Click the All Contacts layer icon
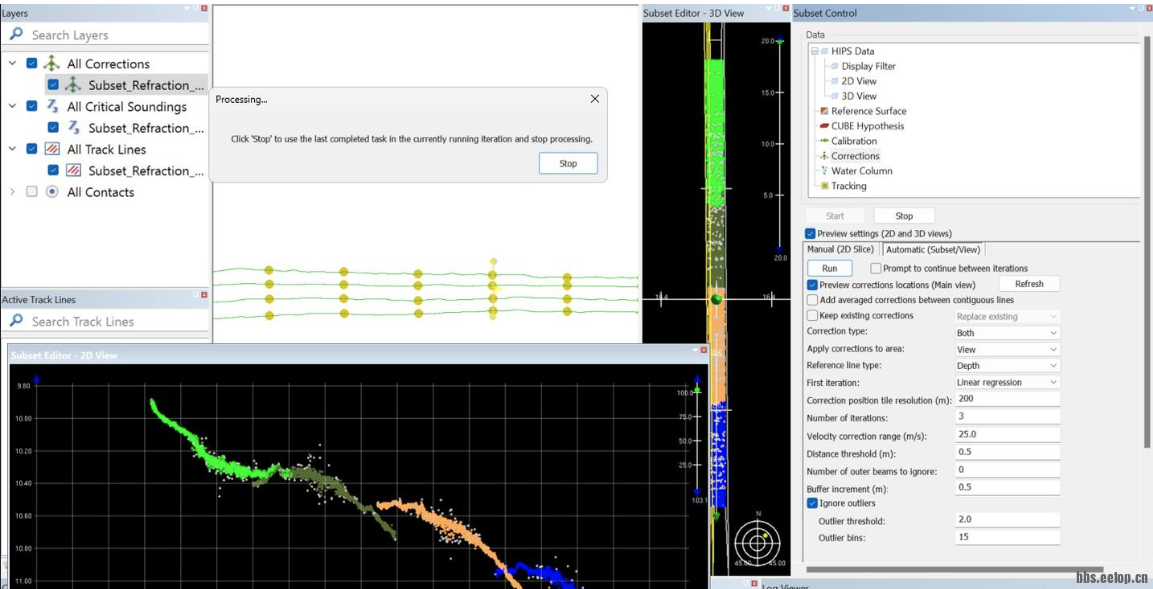The image size is (1153, 589). point(51,192)
